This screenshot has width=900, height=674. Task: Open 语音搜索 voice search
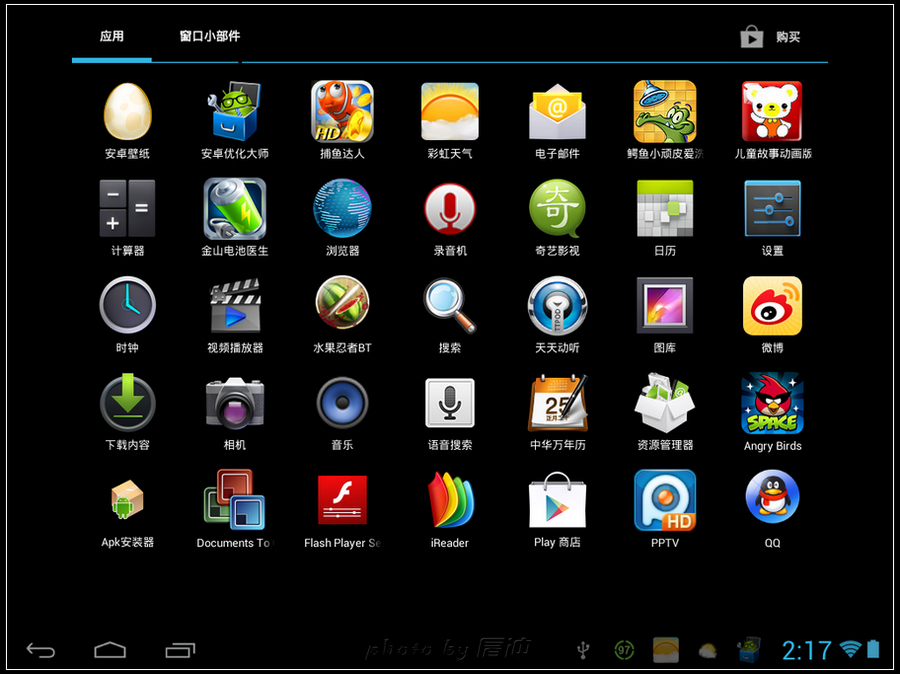tap(449, 402)
